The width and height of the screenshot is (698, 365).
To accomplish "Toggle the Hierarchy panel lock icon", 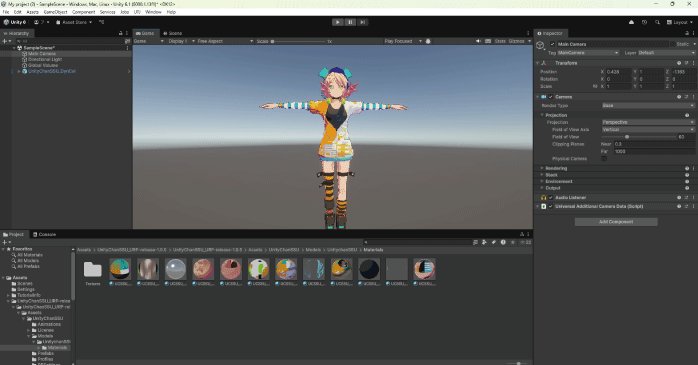I will click(x=121, y=33).
